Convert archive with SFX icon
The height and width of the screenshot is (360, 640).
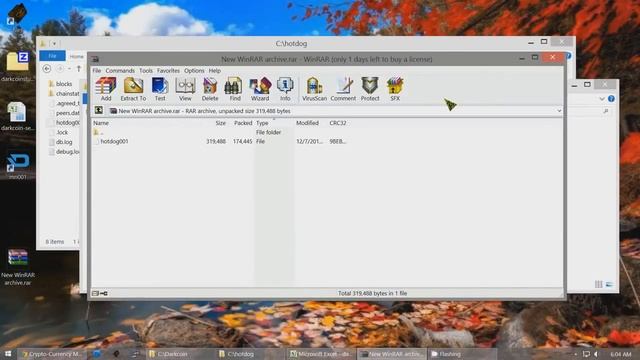[395, 89]
